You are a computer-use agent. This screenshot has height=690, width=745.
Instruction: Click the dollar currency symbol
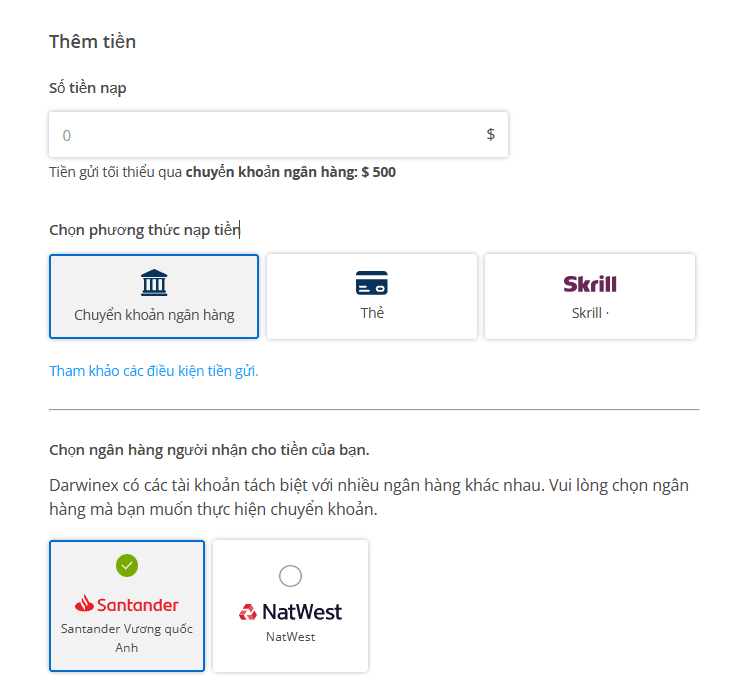pyautogui.click(x=491, y=134)
